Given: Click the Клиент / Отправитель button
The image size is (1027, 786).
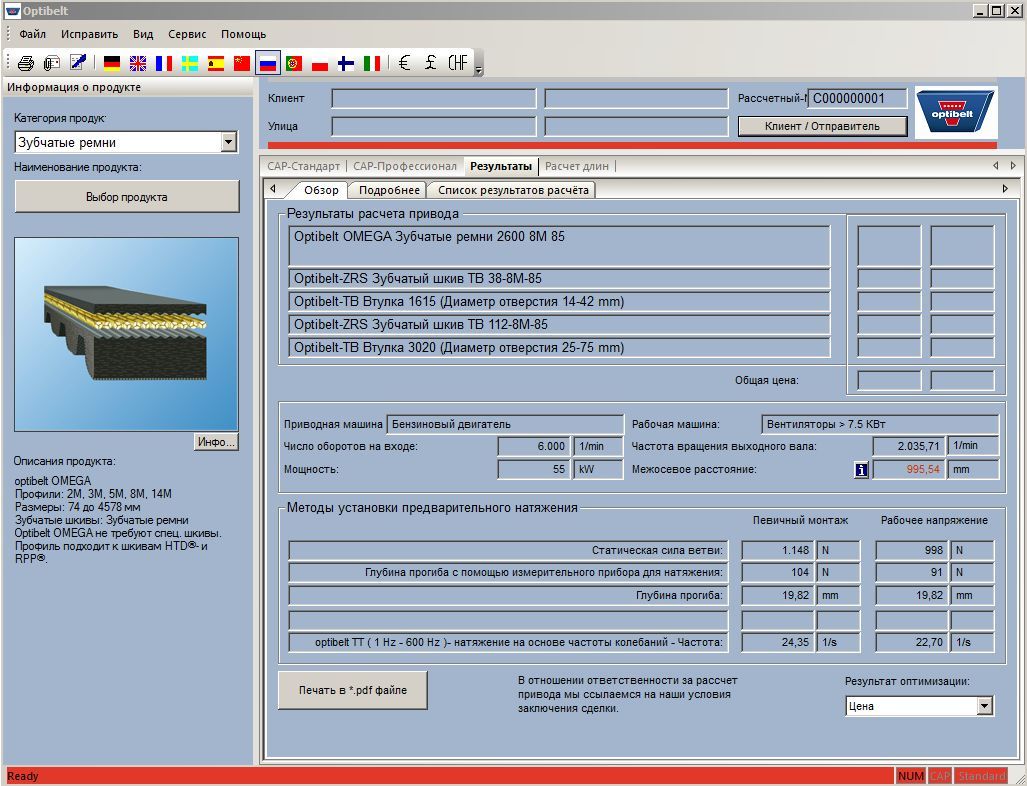Looking at the screenshot, I should (x=822, y=127).
